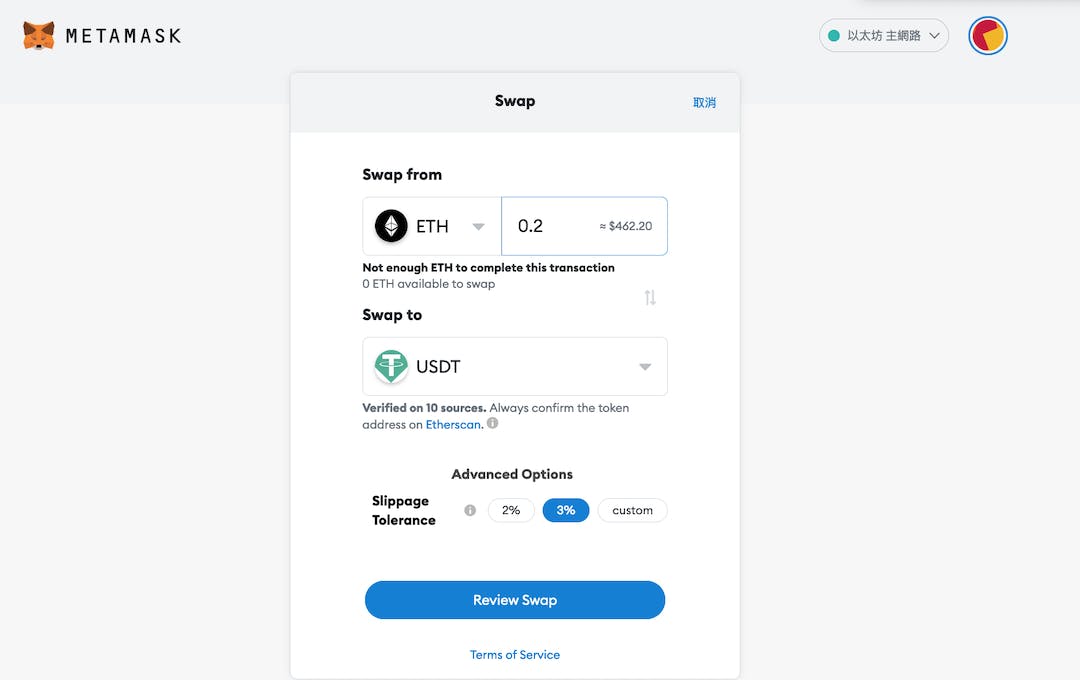Click the MetaMask fox logo

point(39,36)
